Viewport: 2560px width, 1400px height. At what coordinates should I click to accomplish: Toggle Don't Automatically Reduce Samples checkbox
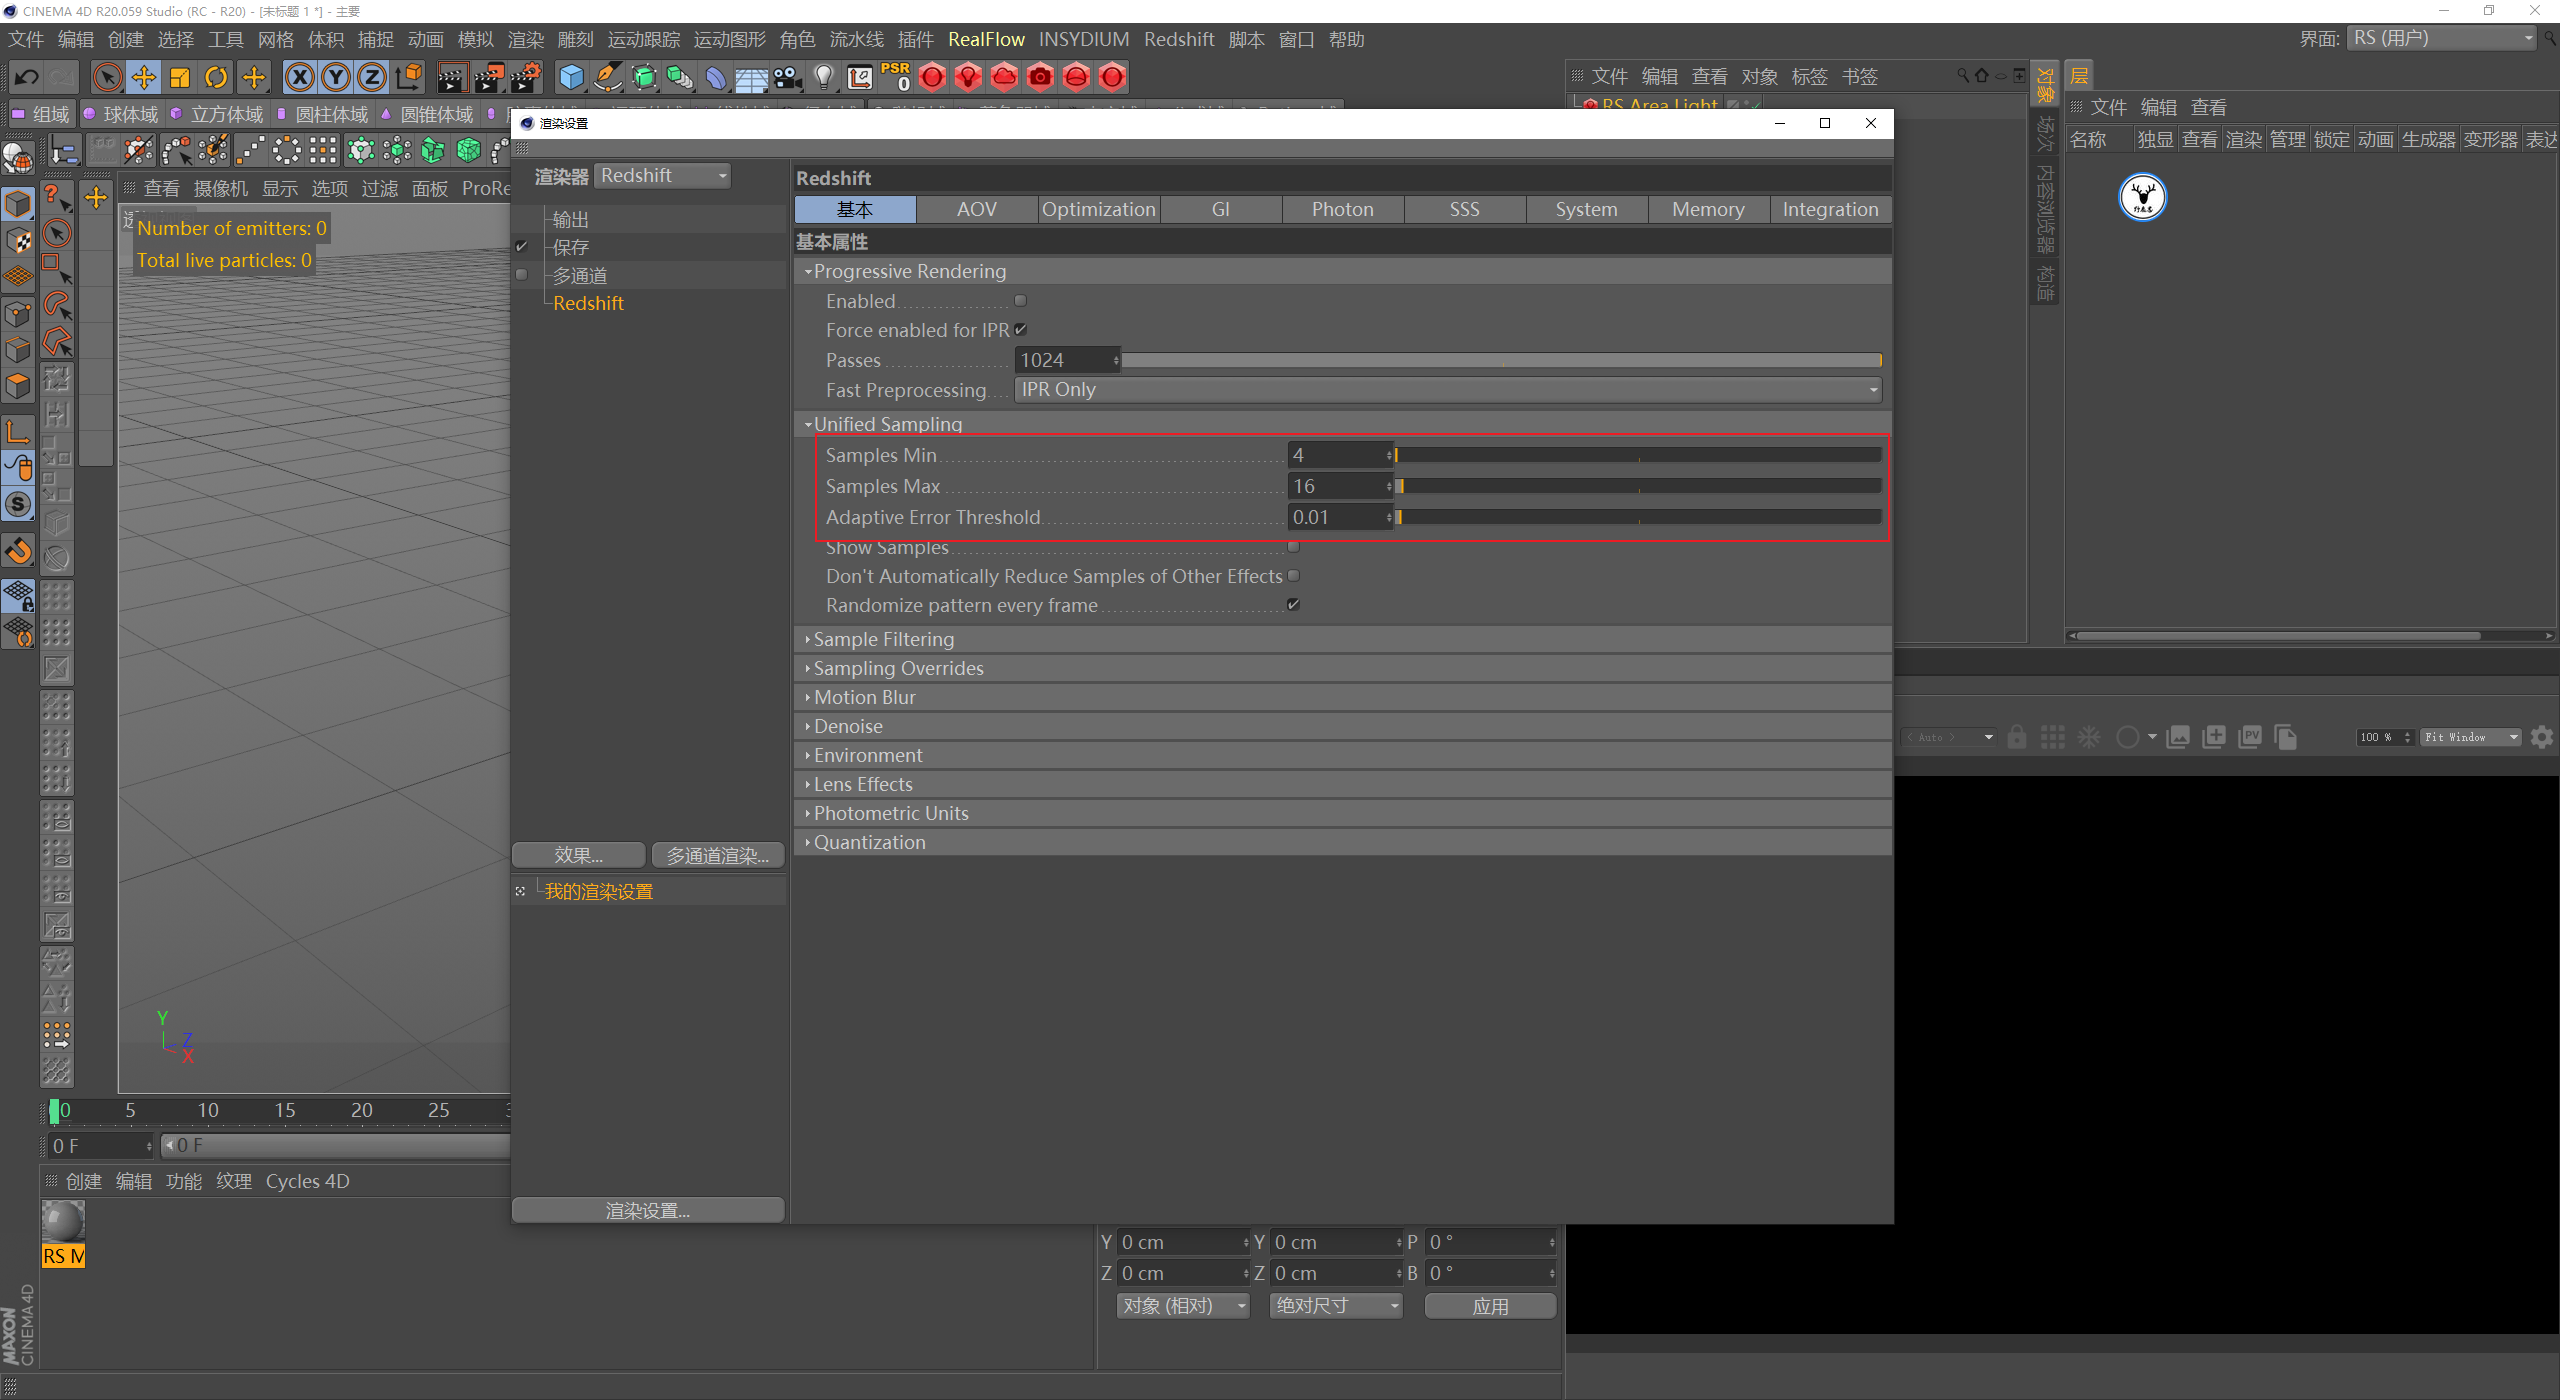coord(1293,576)
